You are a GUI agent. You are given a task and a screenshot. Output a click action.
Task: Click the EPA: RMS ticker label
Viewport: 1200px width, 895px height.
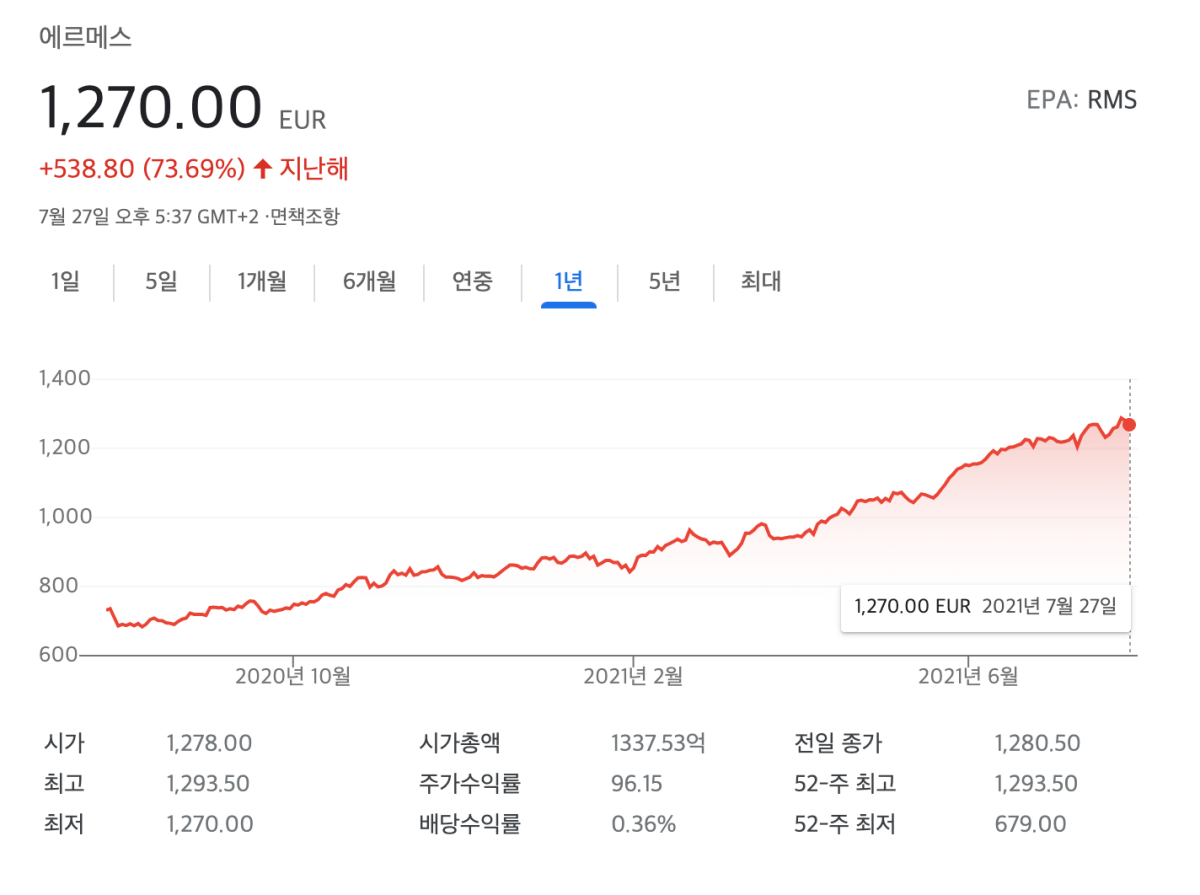(x=1081, y=100)
